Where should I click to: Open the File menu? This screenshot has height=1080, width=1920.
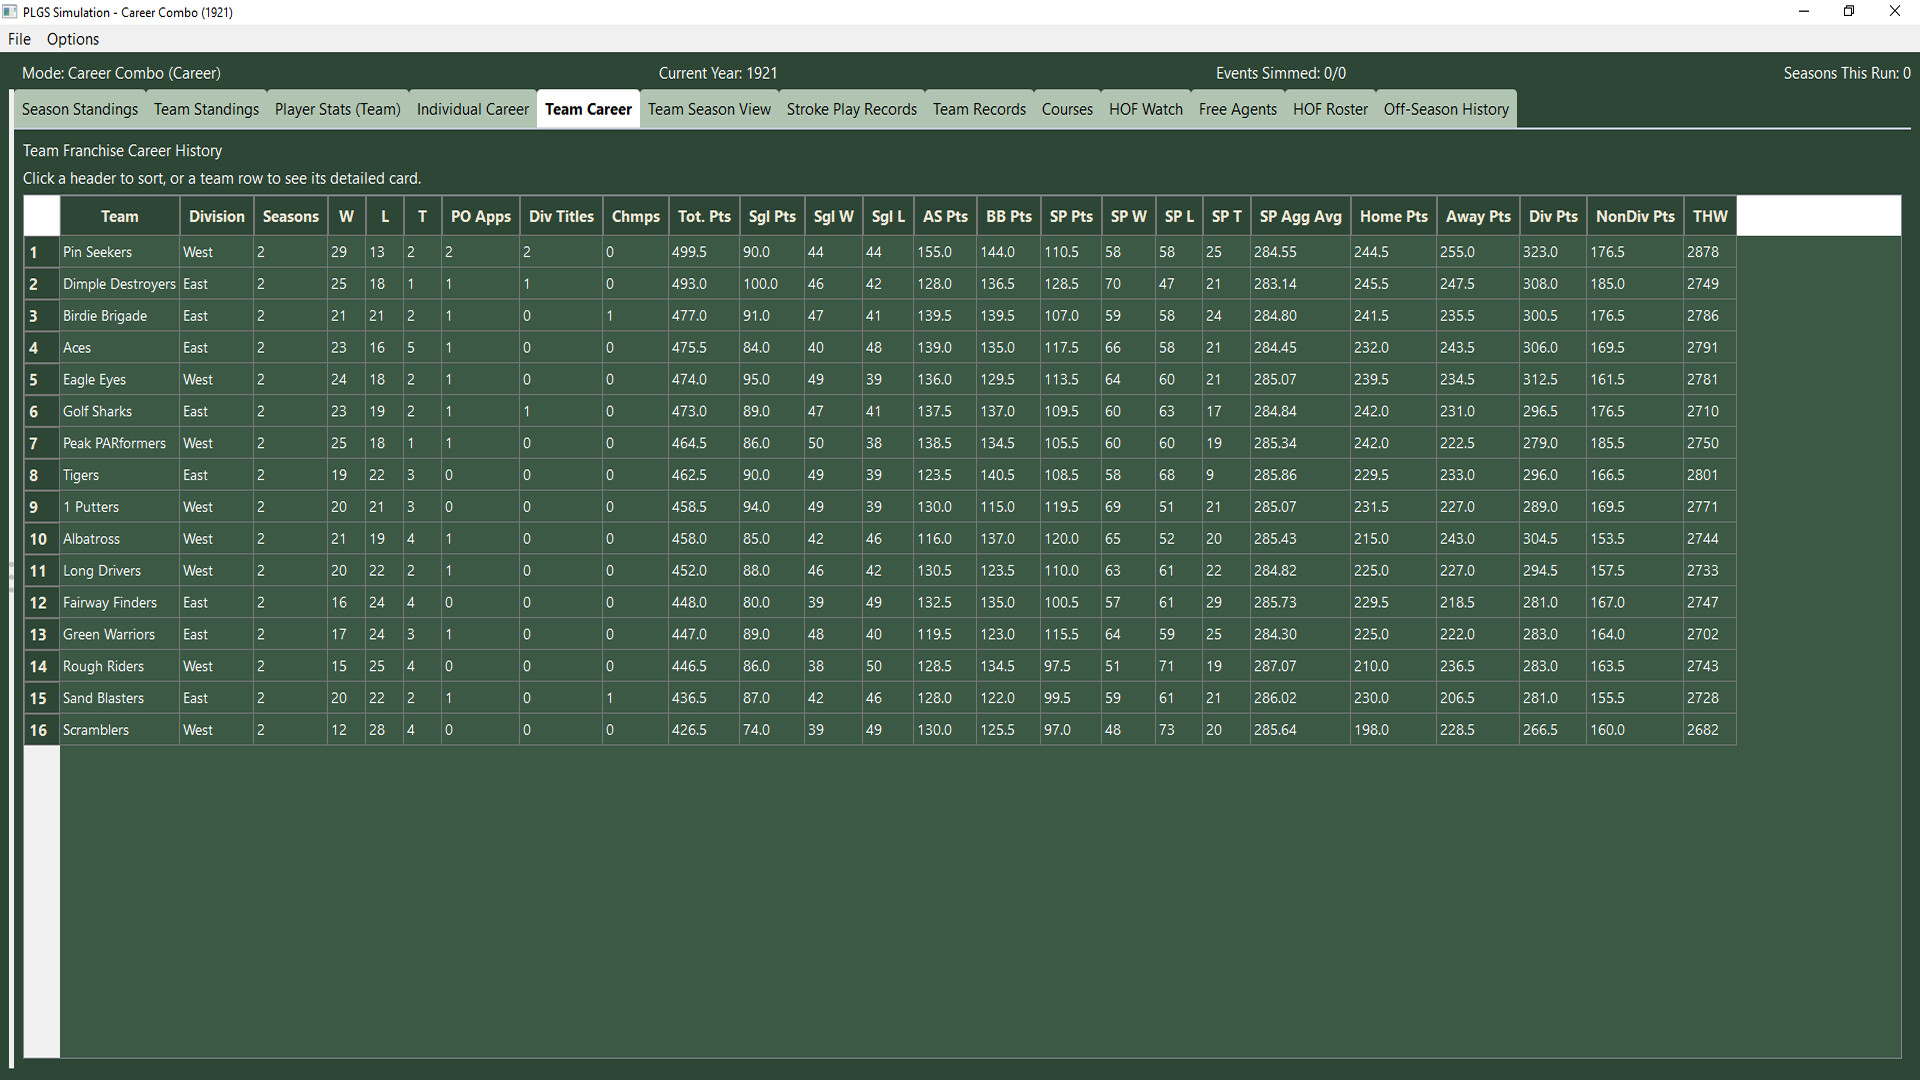tap(18, 39)
